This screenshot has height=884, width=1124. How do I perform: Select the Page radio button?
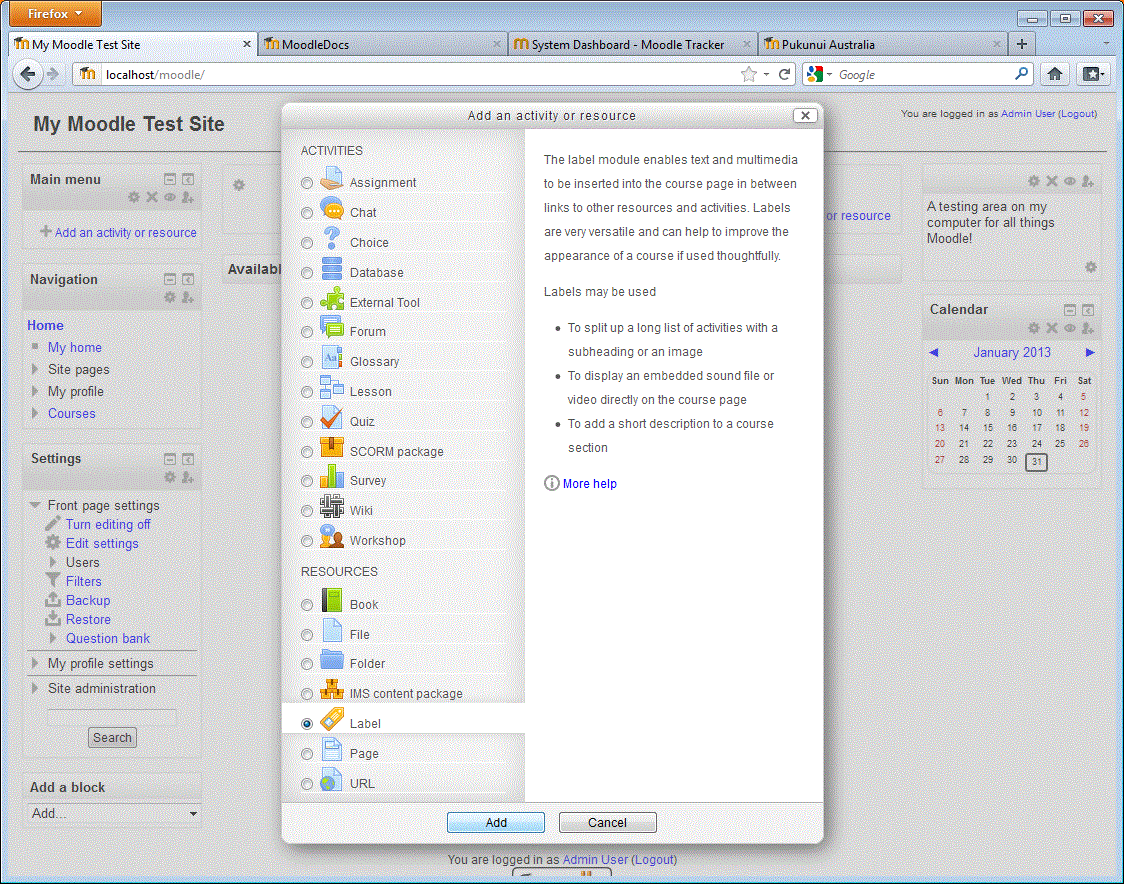[x=307, y=754]
